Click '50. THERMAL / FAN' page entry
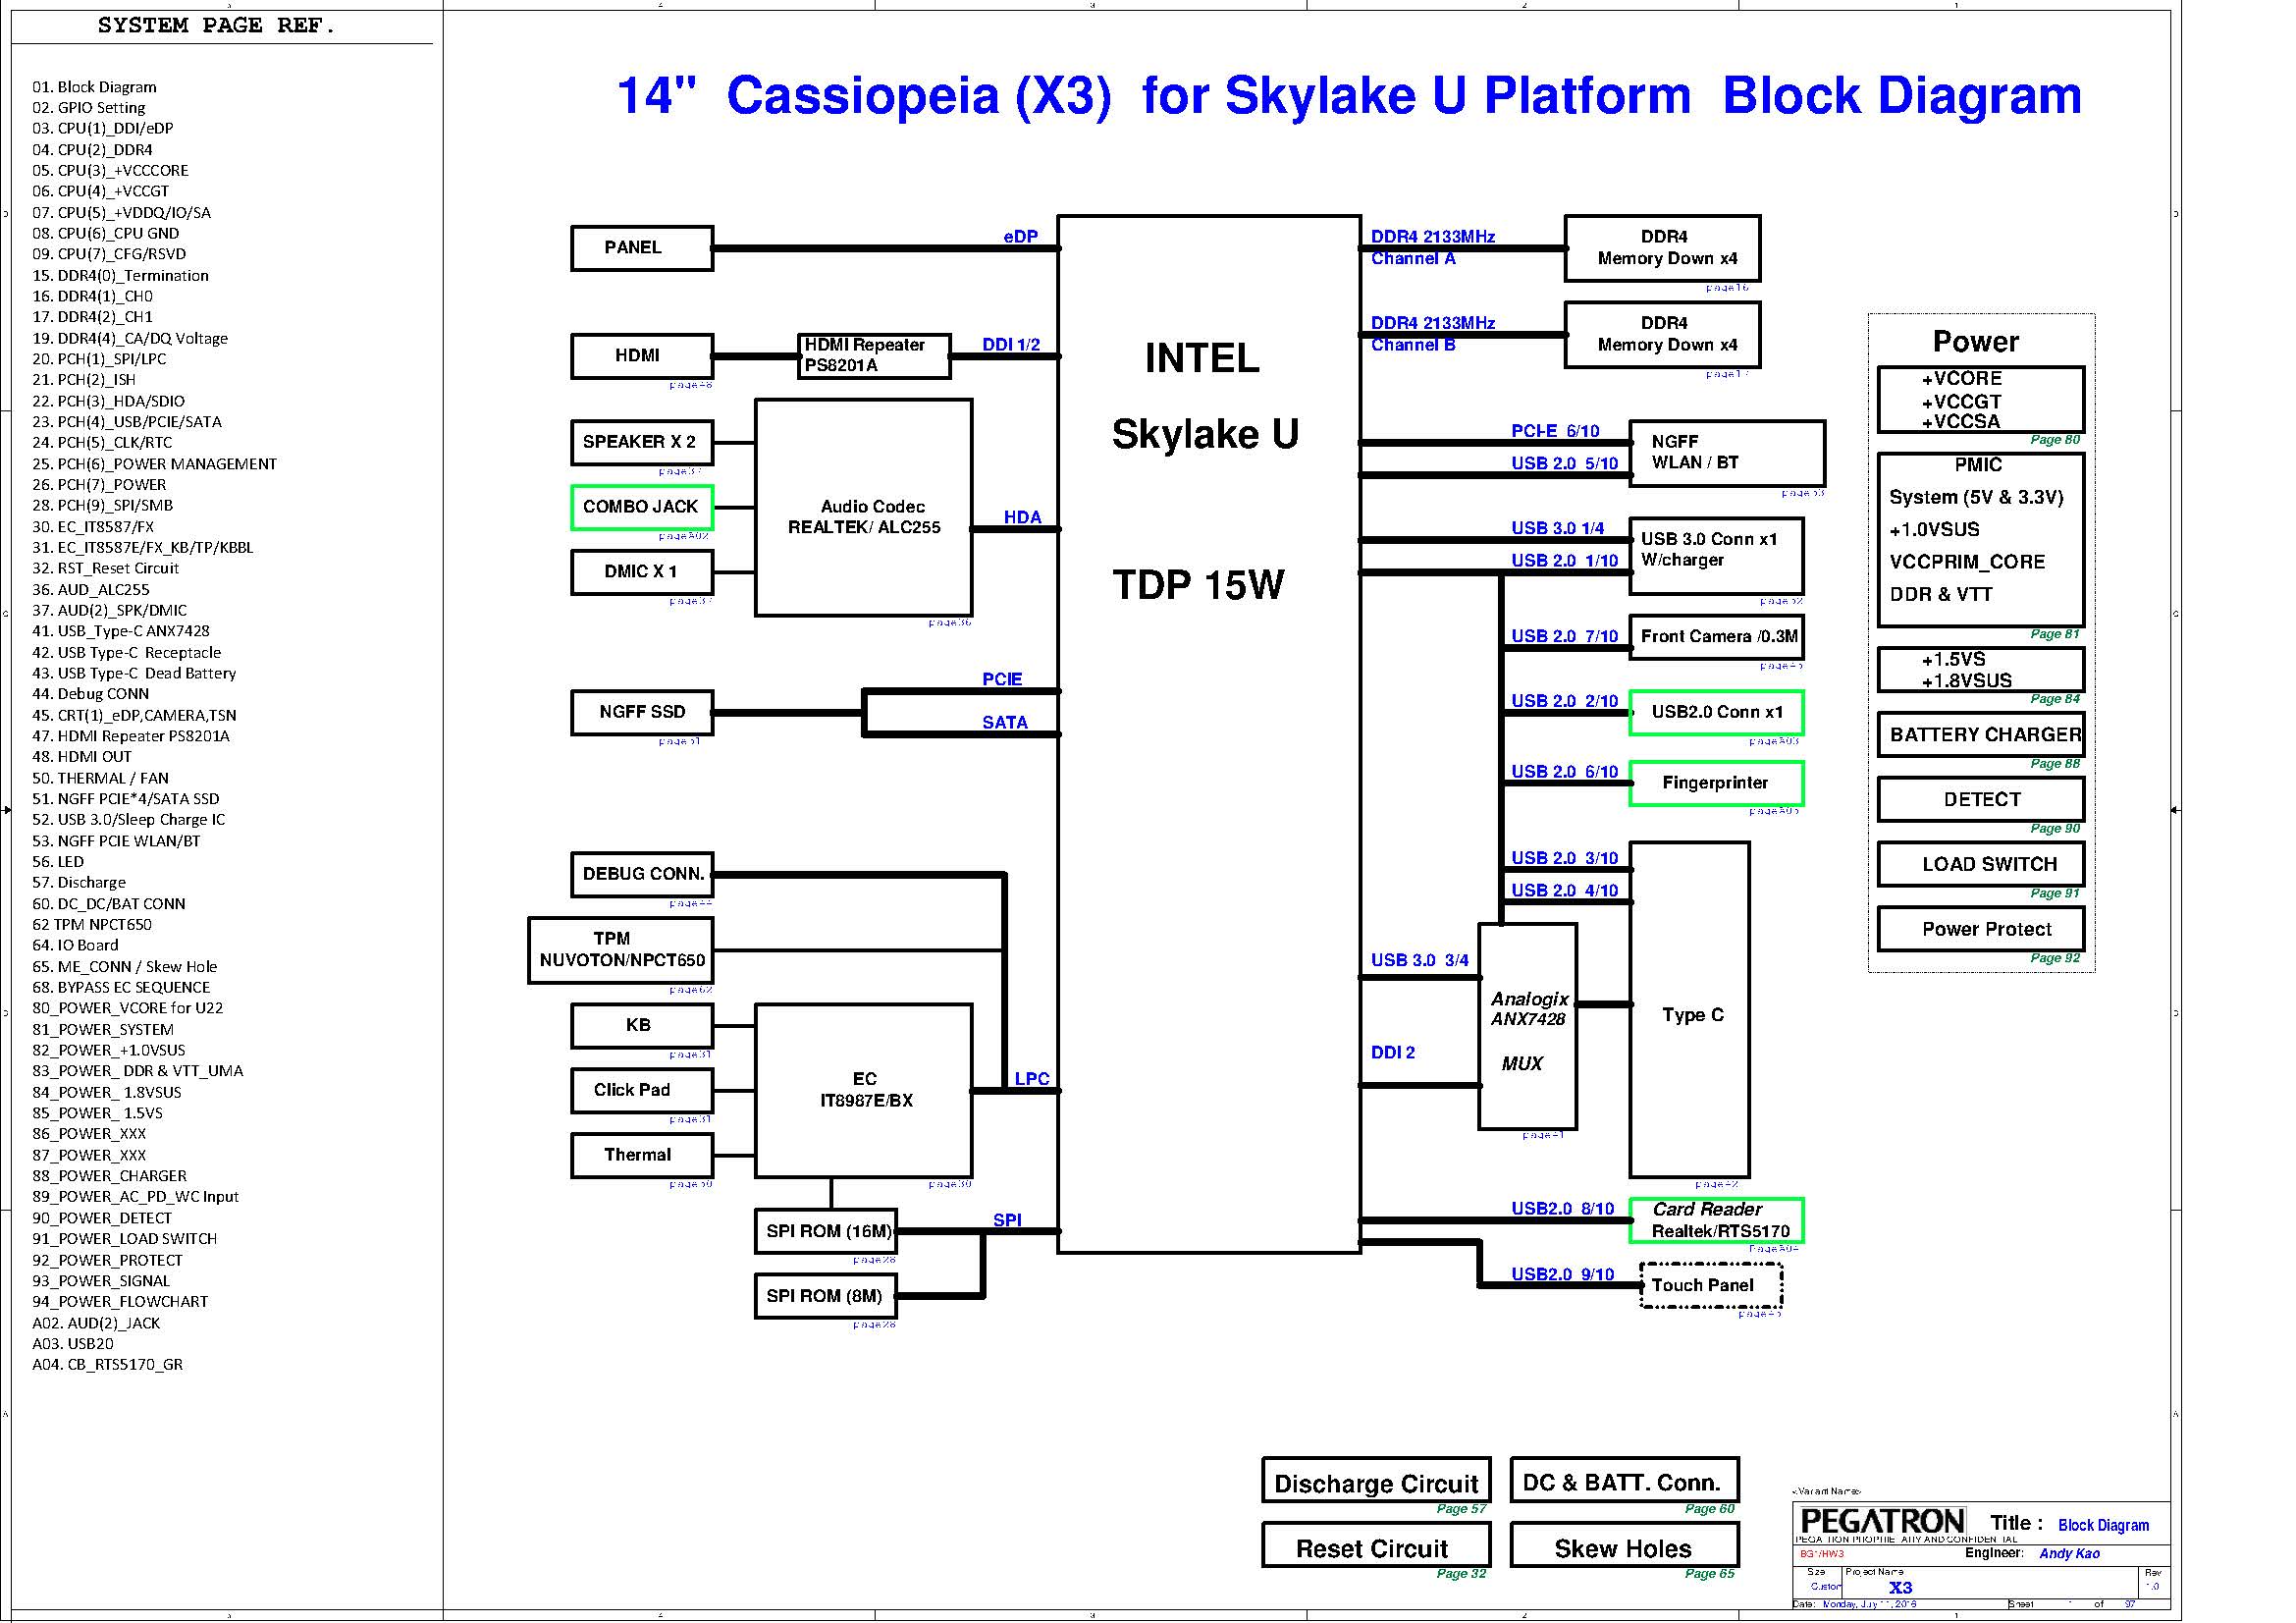The image size is (2296, 1623). [100, 778]
